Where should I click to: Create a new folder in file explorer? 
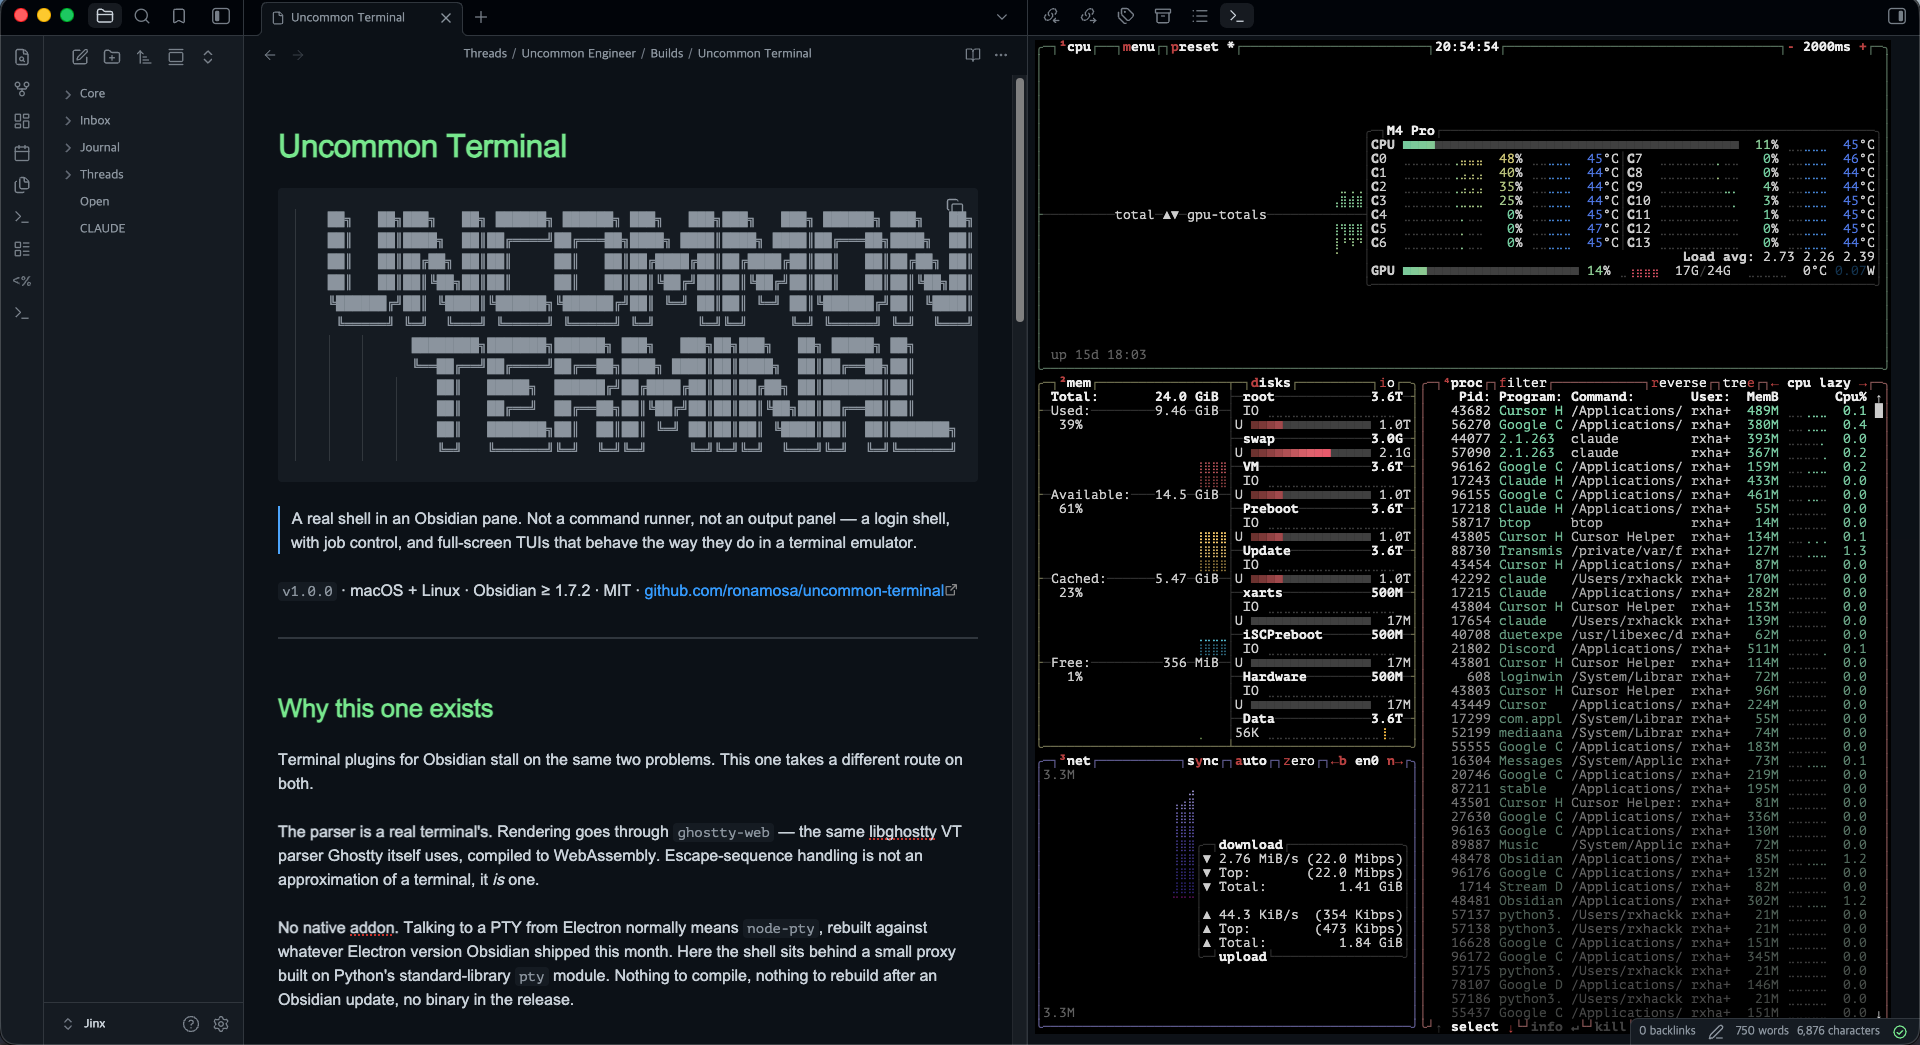(112, 57)
